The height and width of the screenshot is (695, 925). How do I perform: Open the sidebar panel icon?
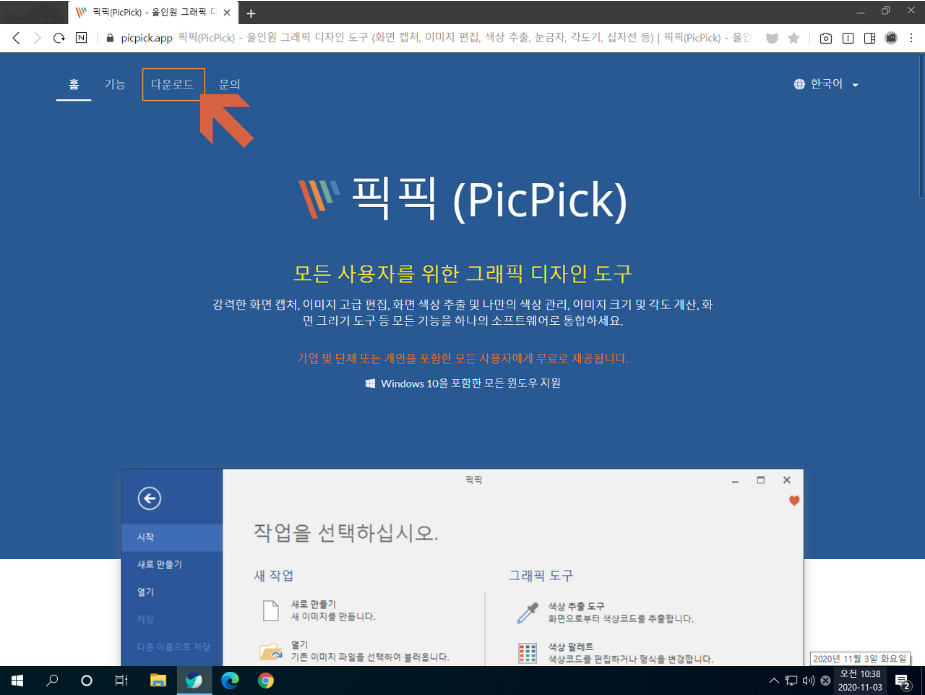coord(870,38)
